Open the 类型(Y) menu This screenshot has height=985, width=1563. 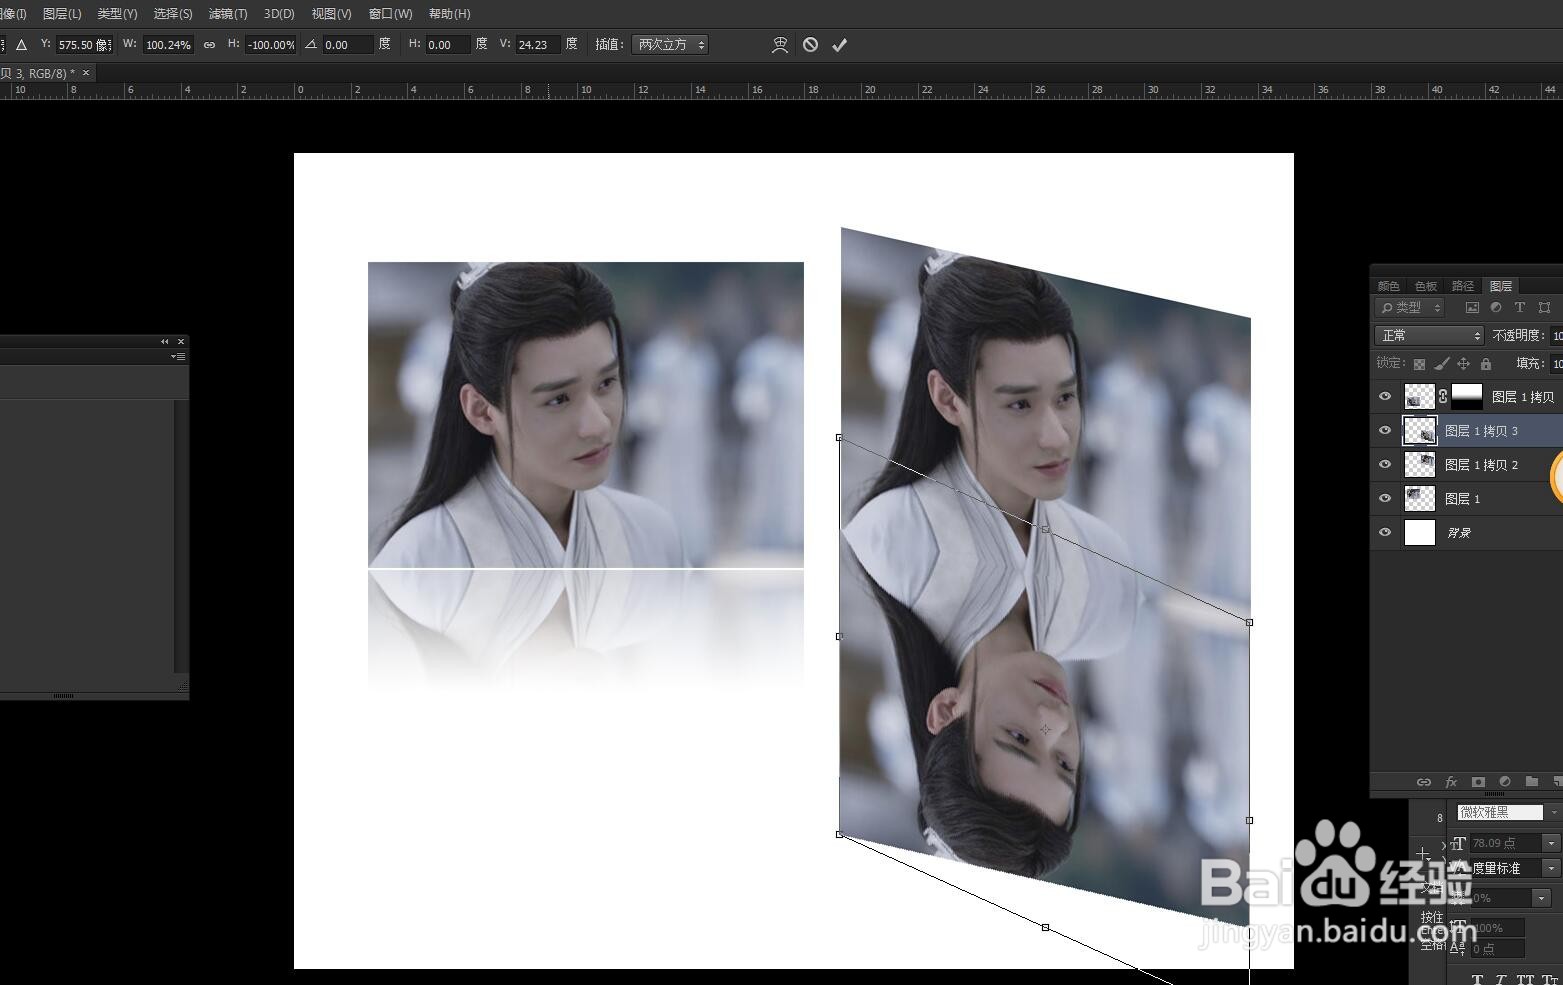click(117, 14)
